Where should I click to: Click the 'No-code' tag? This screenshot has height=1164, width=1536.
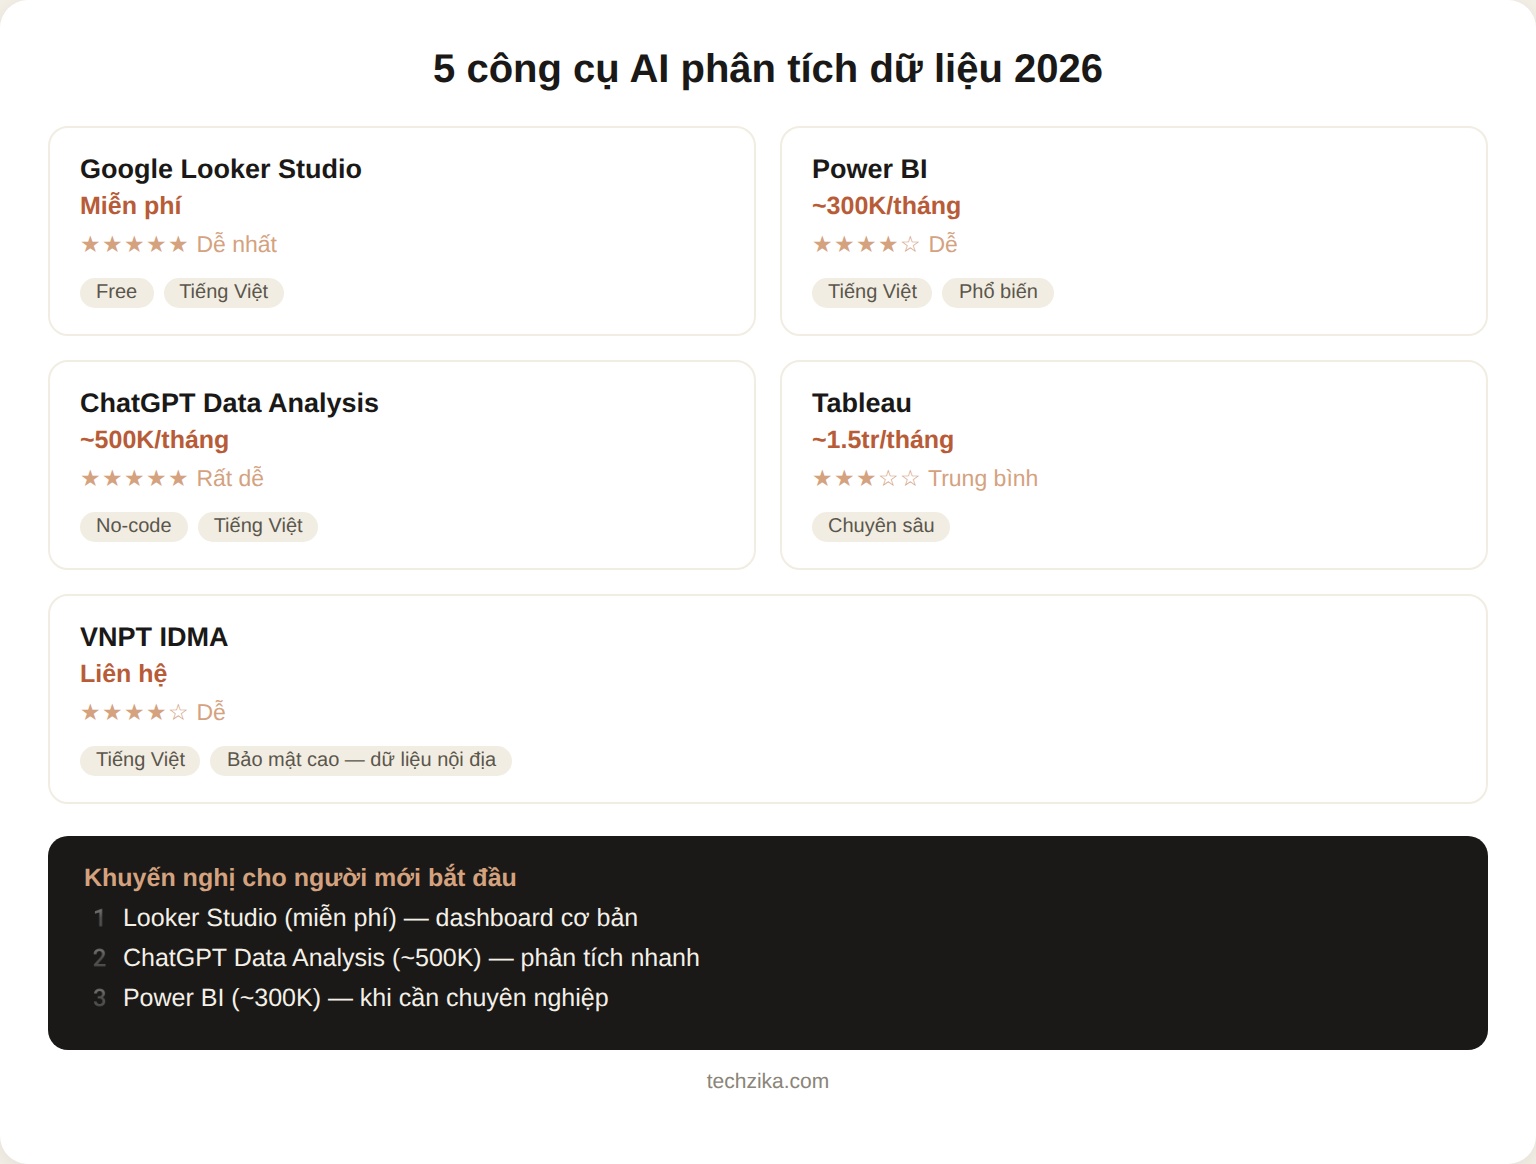(x=134, y=526)
